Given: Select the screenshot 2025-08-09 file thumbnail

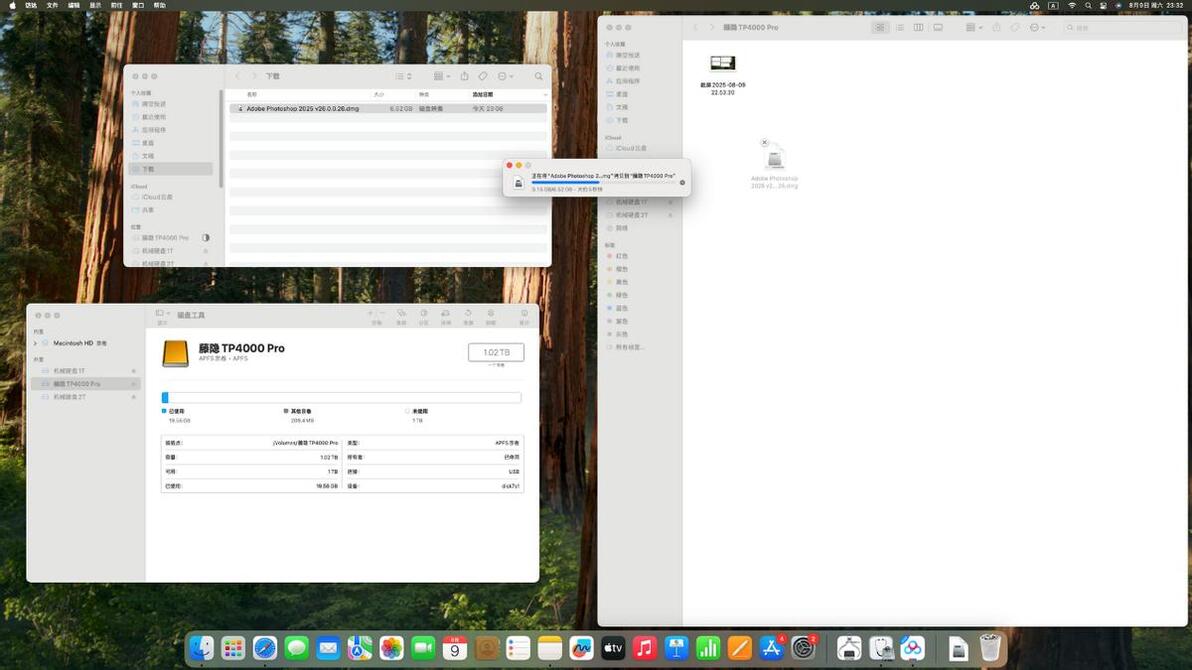Looking at the screenshot, I should coord(722,63).
